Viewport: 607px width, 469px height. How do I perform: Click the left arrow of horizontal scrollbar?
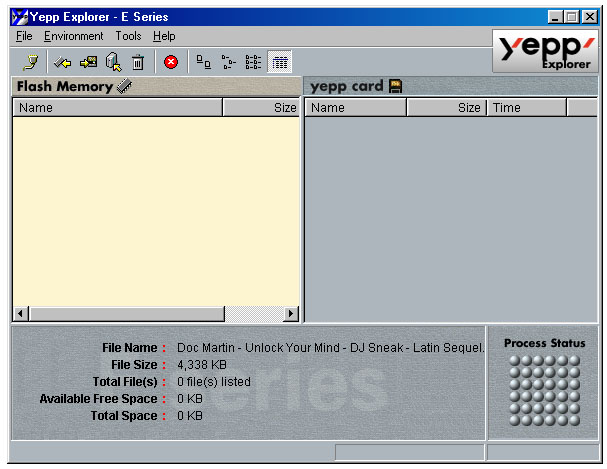pyautogui.click(x=21, y=313)
